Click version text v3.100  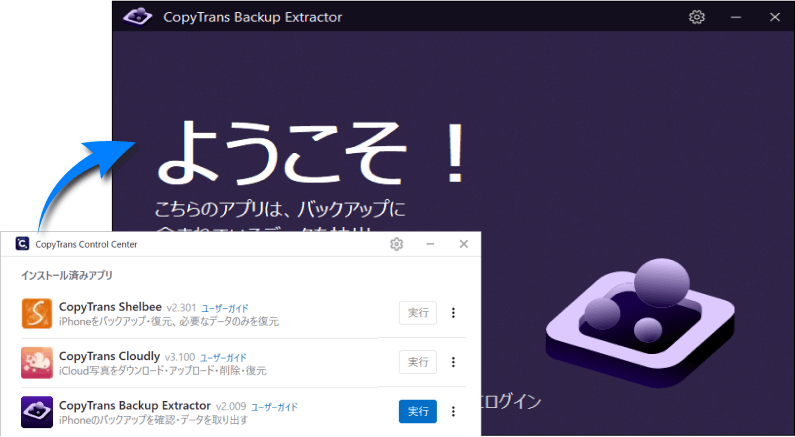pos(179,357)
